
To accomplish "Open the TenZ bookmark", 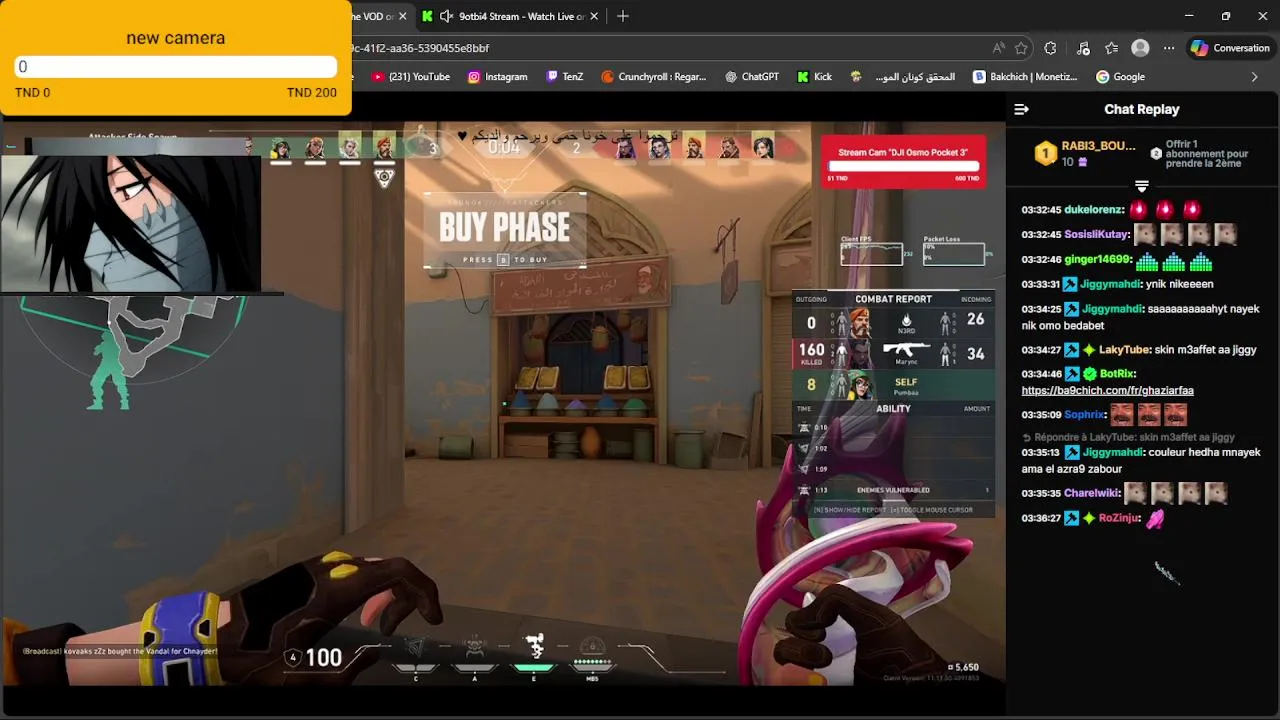I will (x=564, y=77).
